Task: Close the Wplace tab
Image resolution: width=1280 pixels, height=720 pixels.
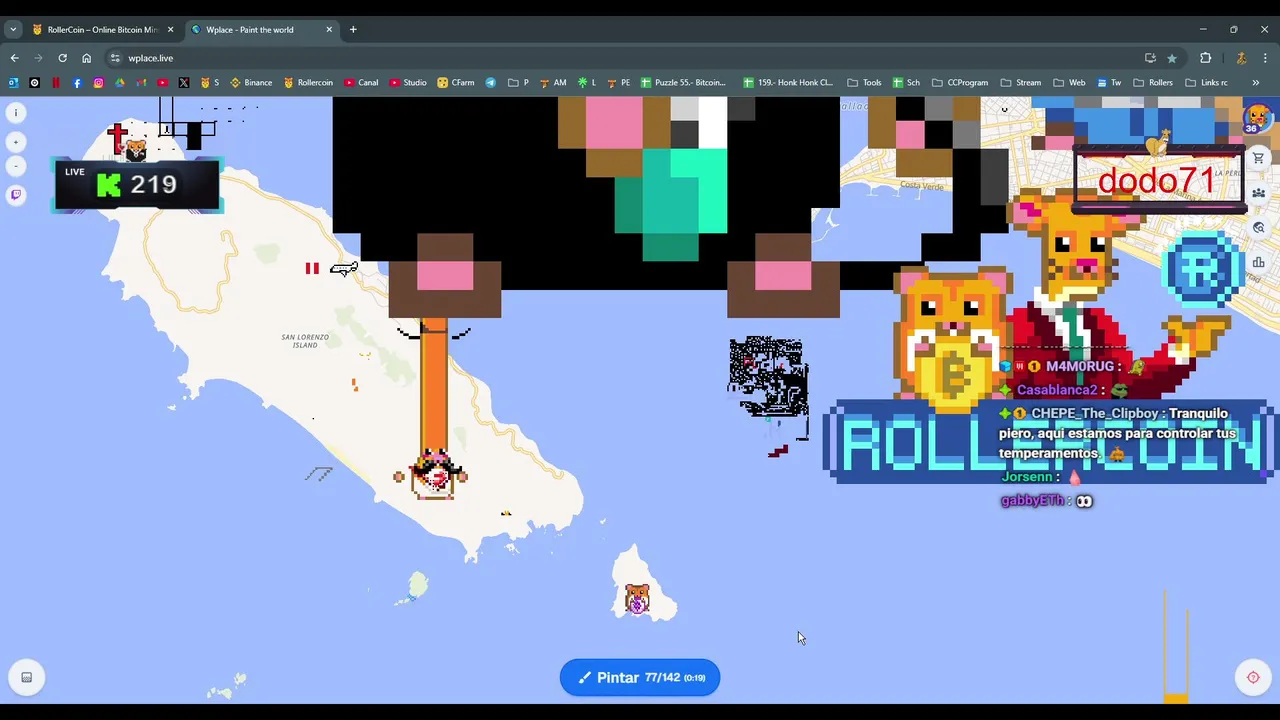Action: tap(329, 30)
